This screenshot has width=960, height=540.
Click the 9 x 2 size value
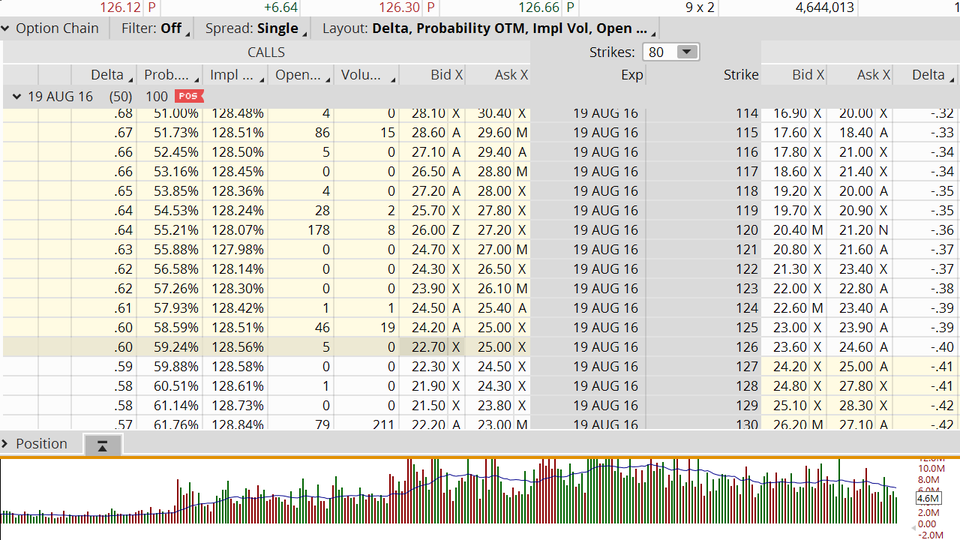click(700, 7)
